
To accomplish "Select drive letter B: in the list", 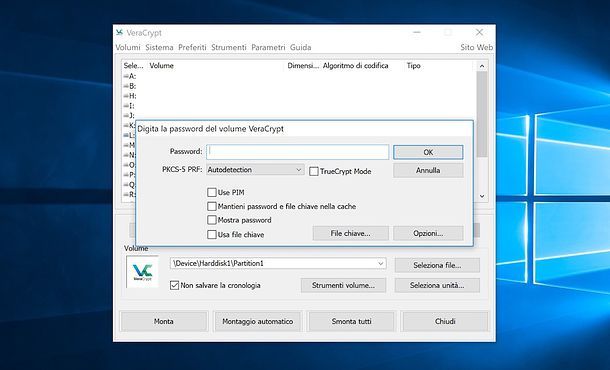I will point(130,86).
